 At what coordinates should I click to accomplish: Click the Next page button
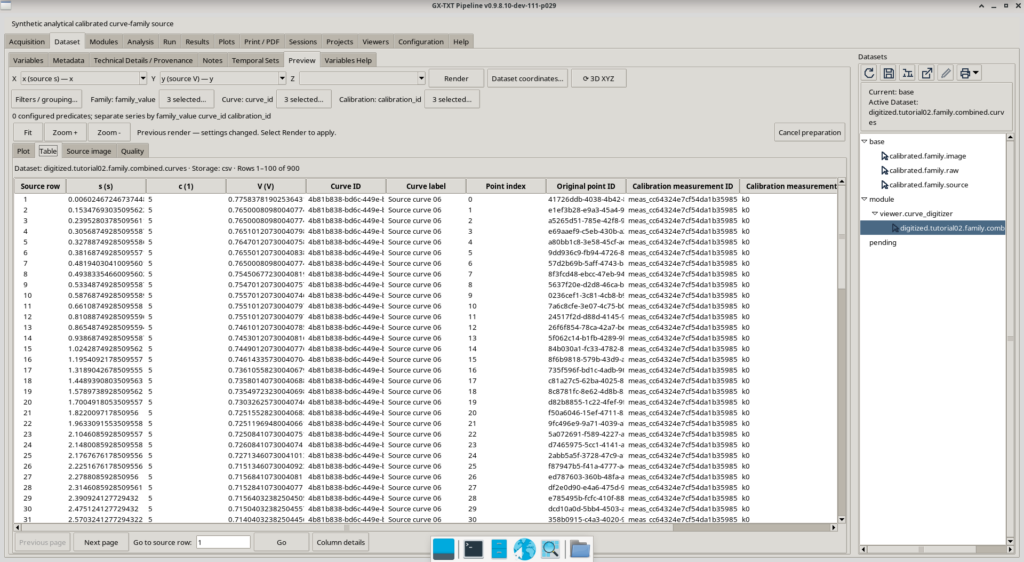(x=101, y=542)
